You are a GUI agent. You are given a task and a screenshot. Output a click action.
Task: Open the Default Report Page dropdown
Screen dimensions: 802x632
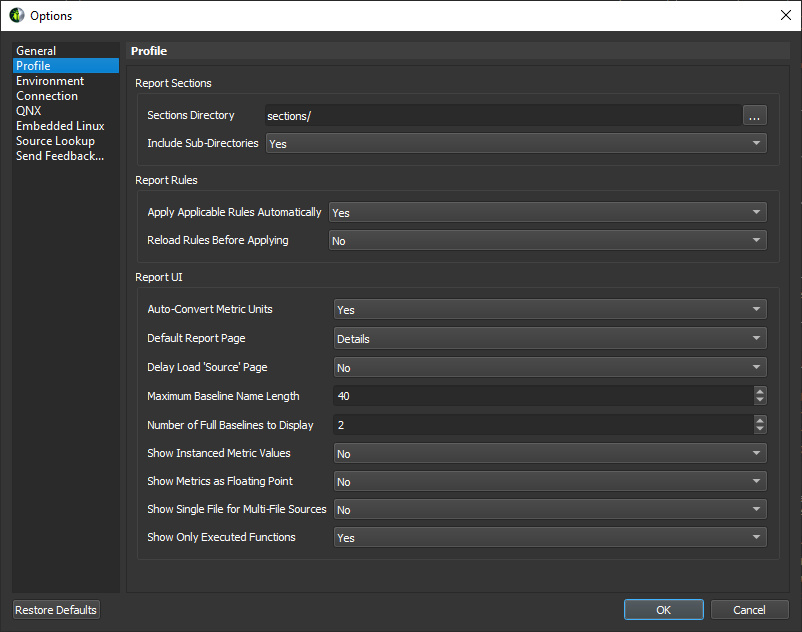(549, 339)
